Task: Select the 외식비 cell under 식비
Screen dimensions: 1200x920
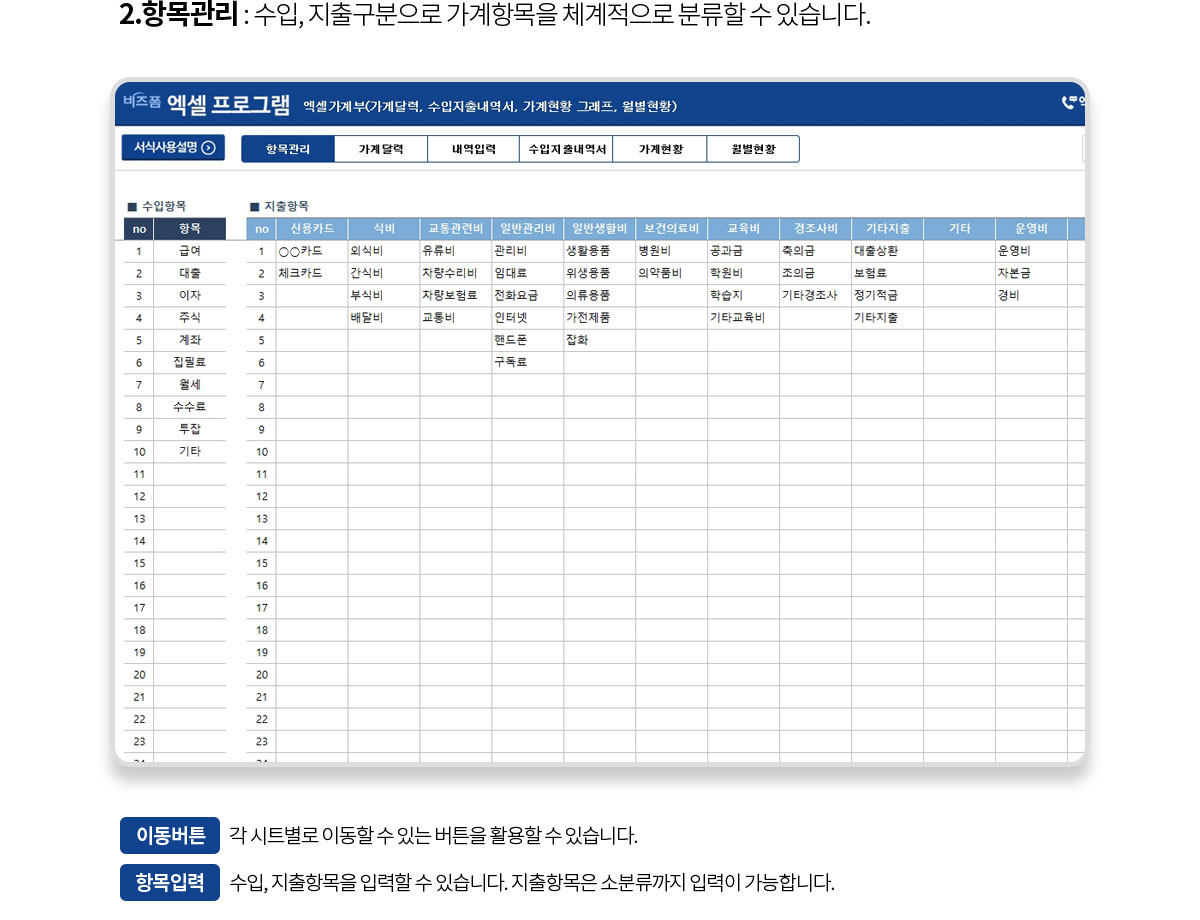Action: tap(383, 251)
